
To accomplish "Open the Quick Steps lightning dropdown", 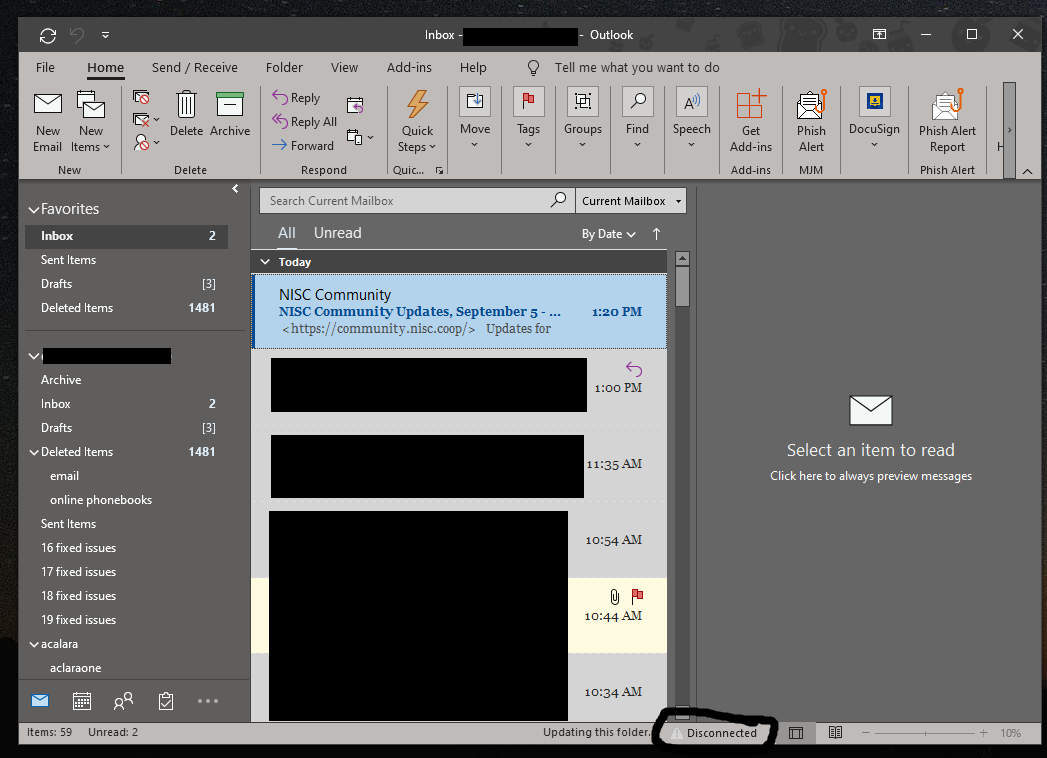I will pos(417,121).
